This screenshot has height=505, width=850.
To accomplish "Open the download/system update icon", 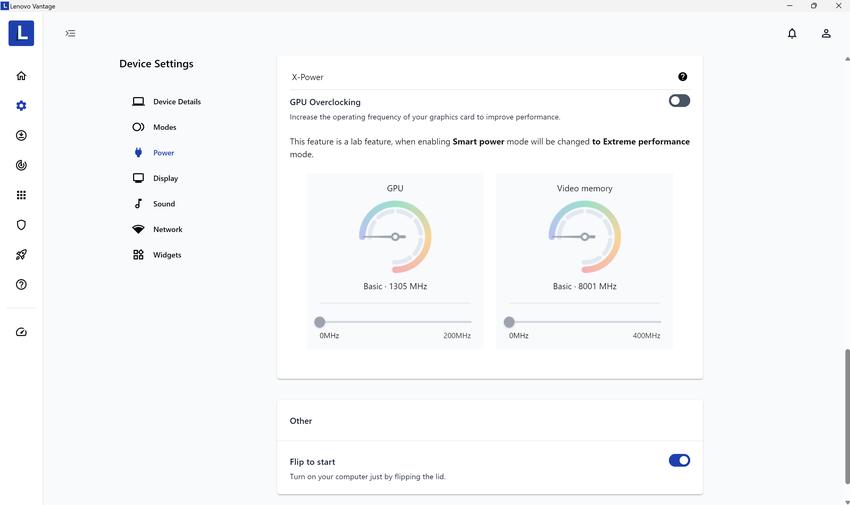I will [x=21, y=136].
